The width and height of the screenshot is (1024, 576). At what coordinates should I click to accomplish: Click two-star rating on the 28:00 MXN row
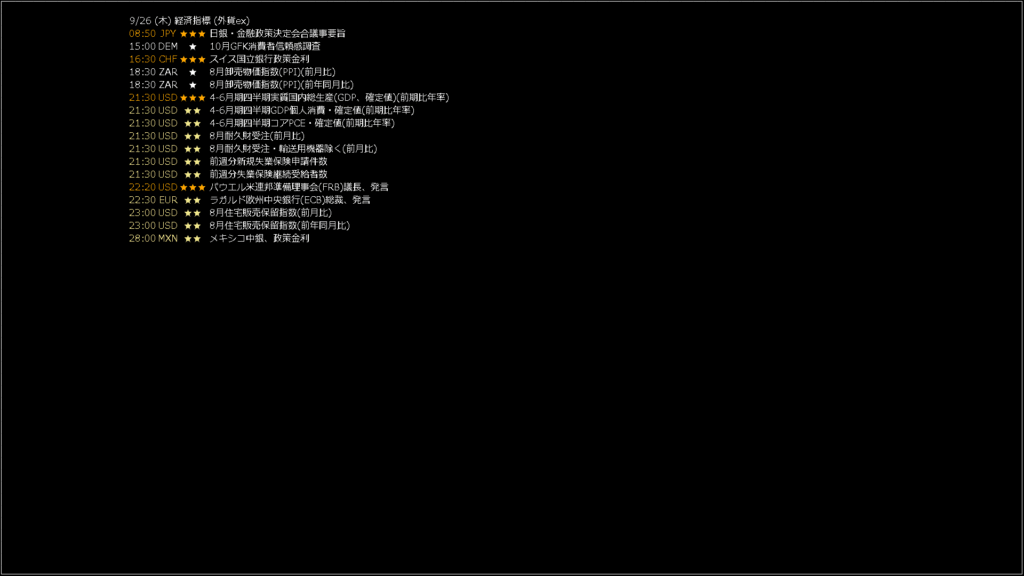point(193,239)
